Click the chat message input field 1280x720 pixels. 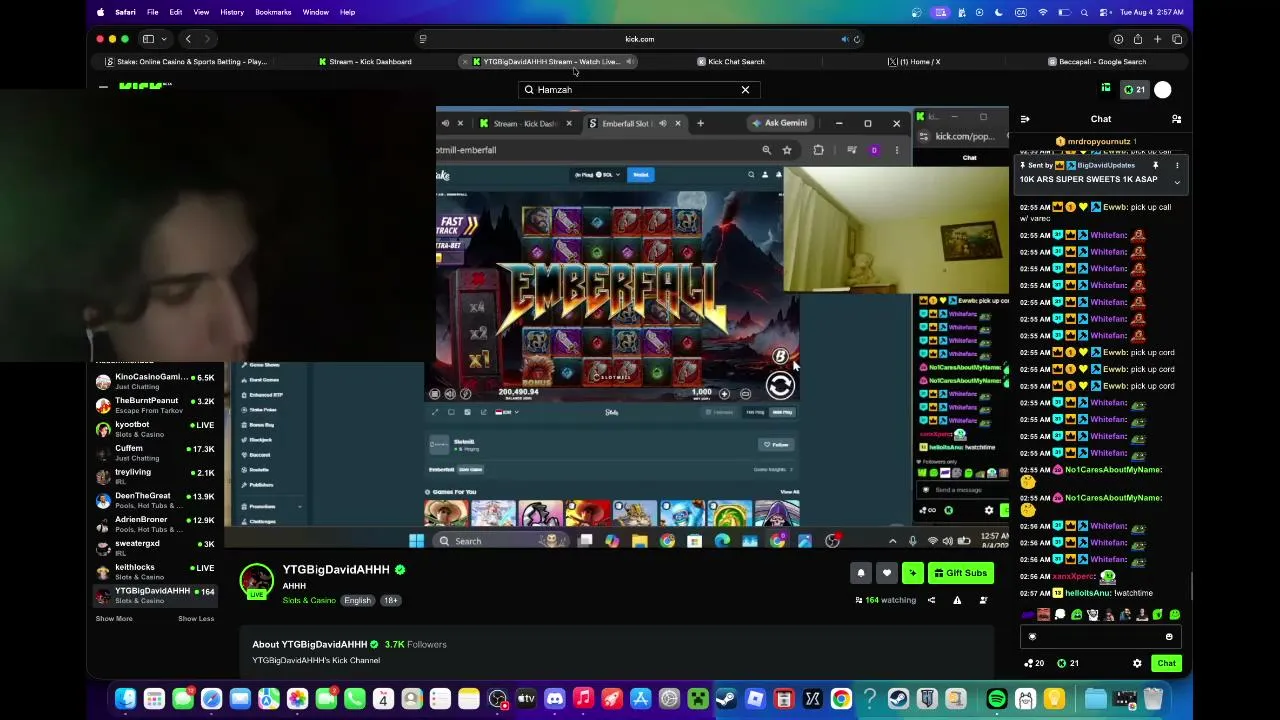click(1100, 636)
